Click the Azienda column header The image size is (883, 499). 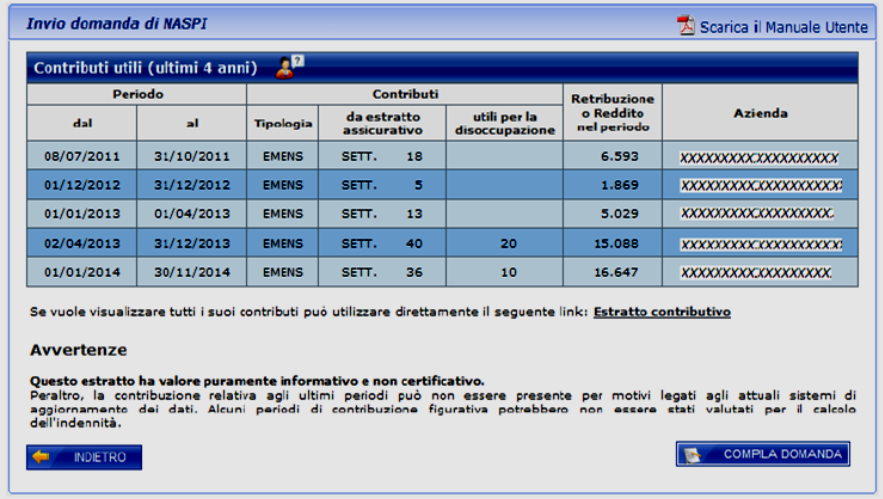click(759, 113)
